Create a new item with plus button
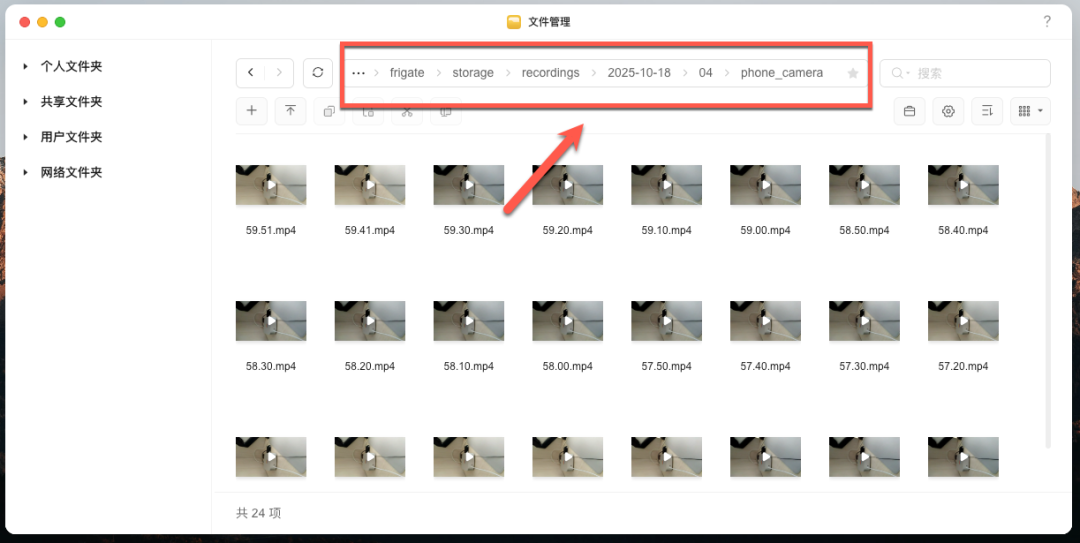 click(251, 111)
